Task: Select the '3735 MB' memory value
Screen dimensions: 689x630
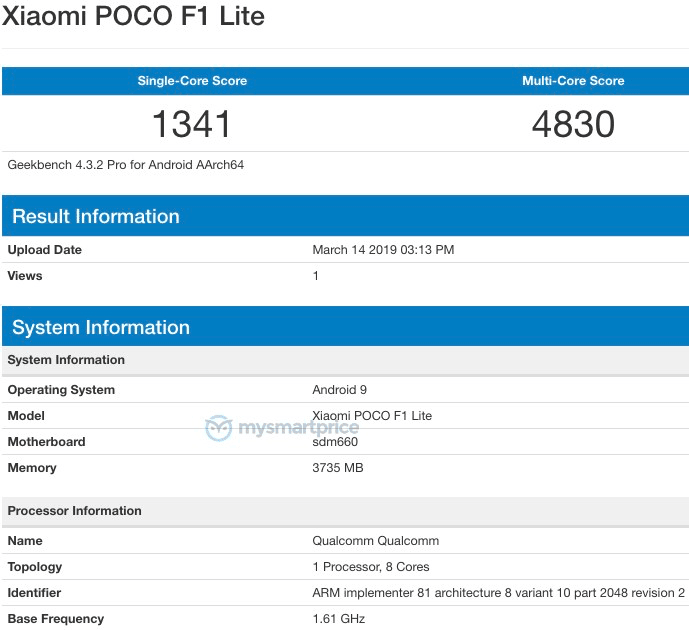Action: [x=337, y=468]
